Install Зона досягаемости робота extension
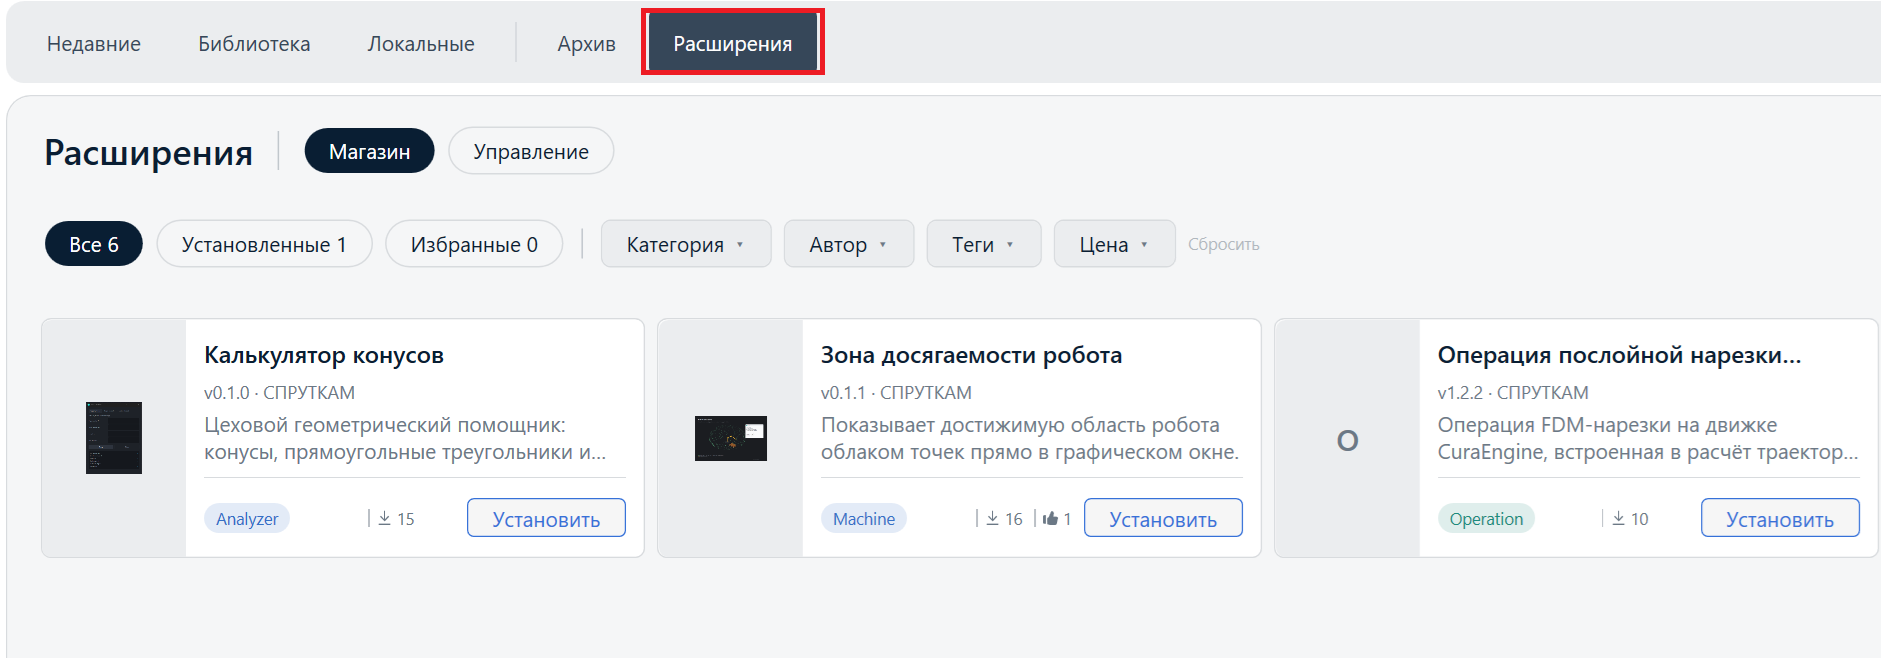Screen dimensions: 1881x658 (1163, 518)
